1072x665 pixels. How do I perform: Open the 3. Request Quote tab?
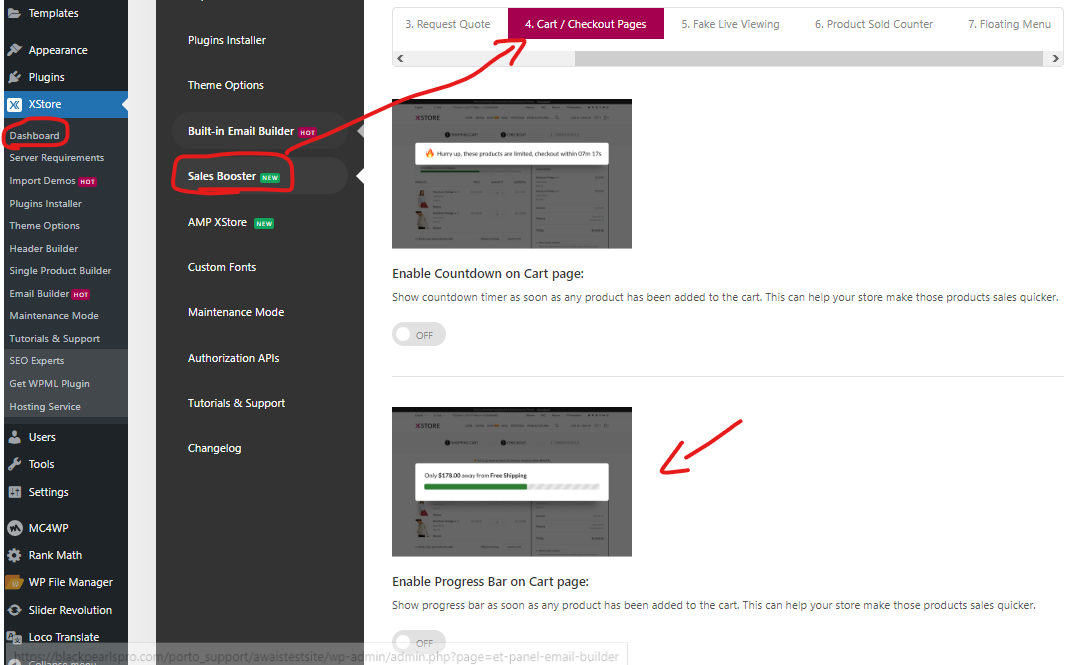pos(448,24)
